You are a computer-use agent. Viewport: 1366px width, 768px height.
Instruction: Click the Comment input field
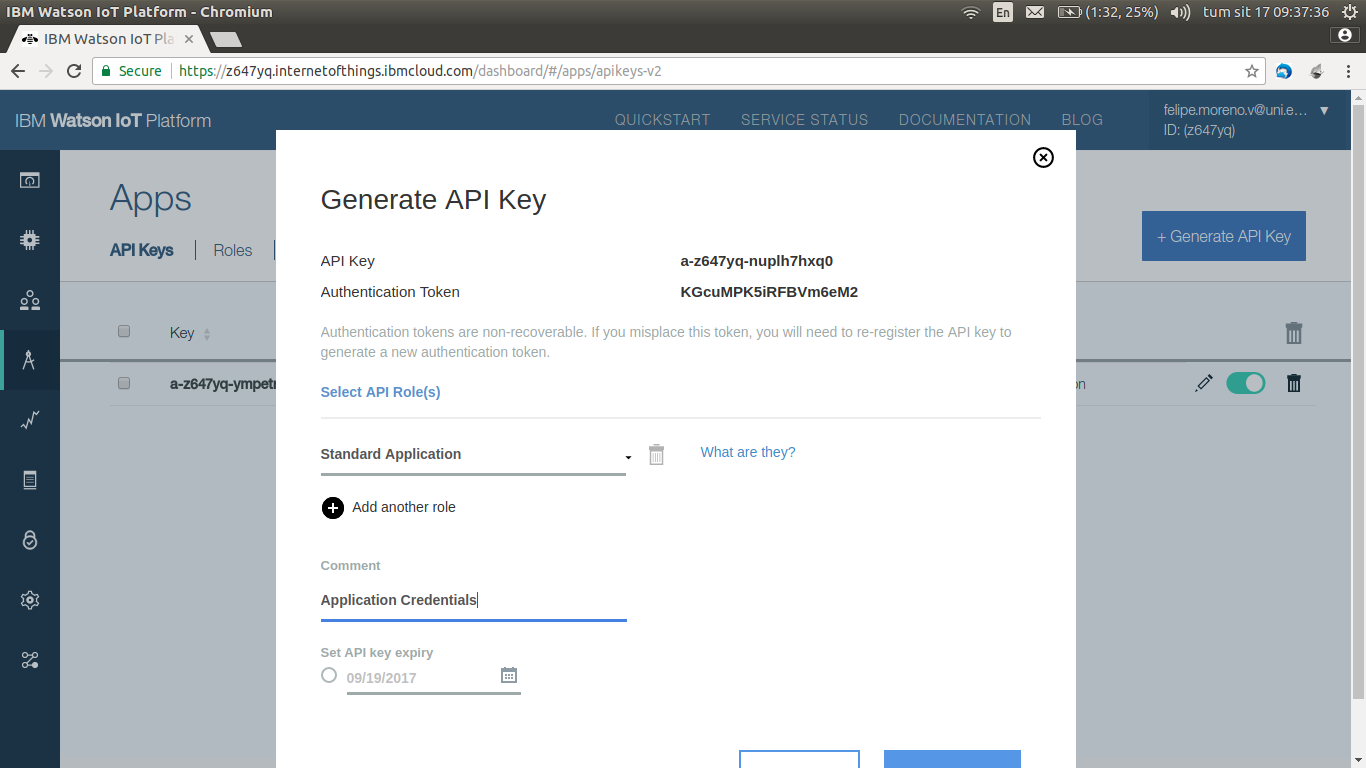[x=473, y=600]
